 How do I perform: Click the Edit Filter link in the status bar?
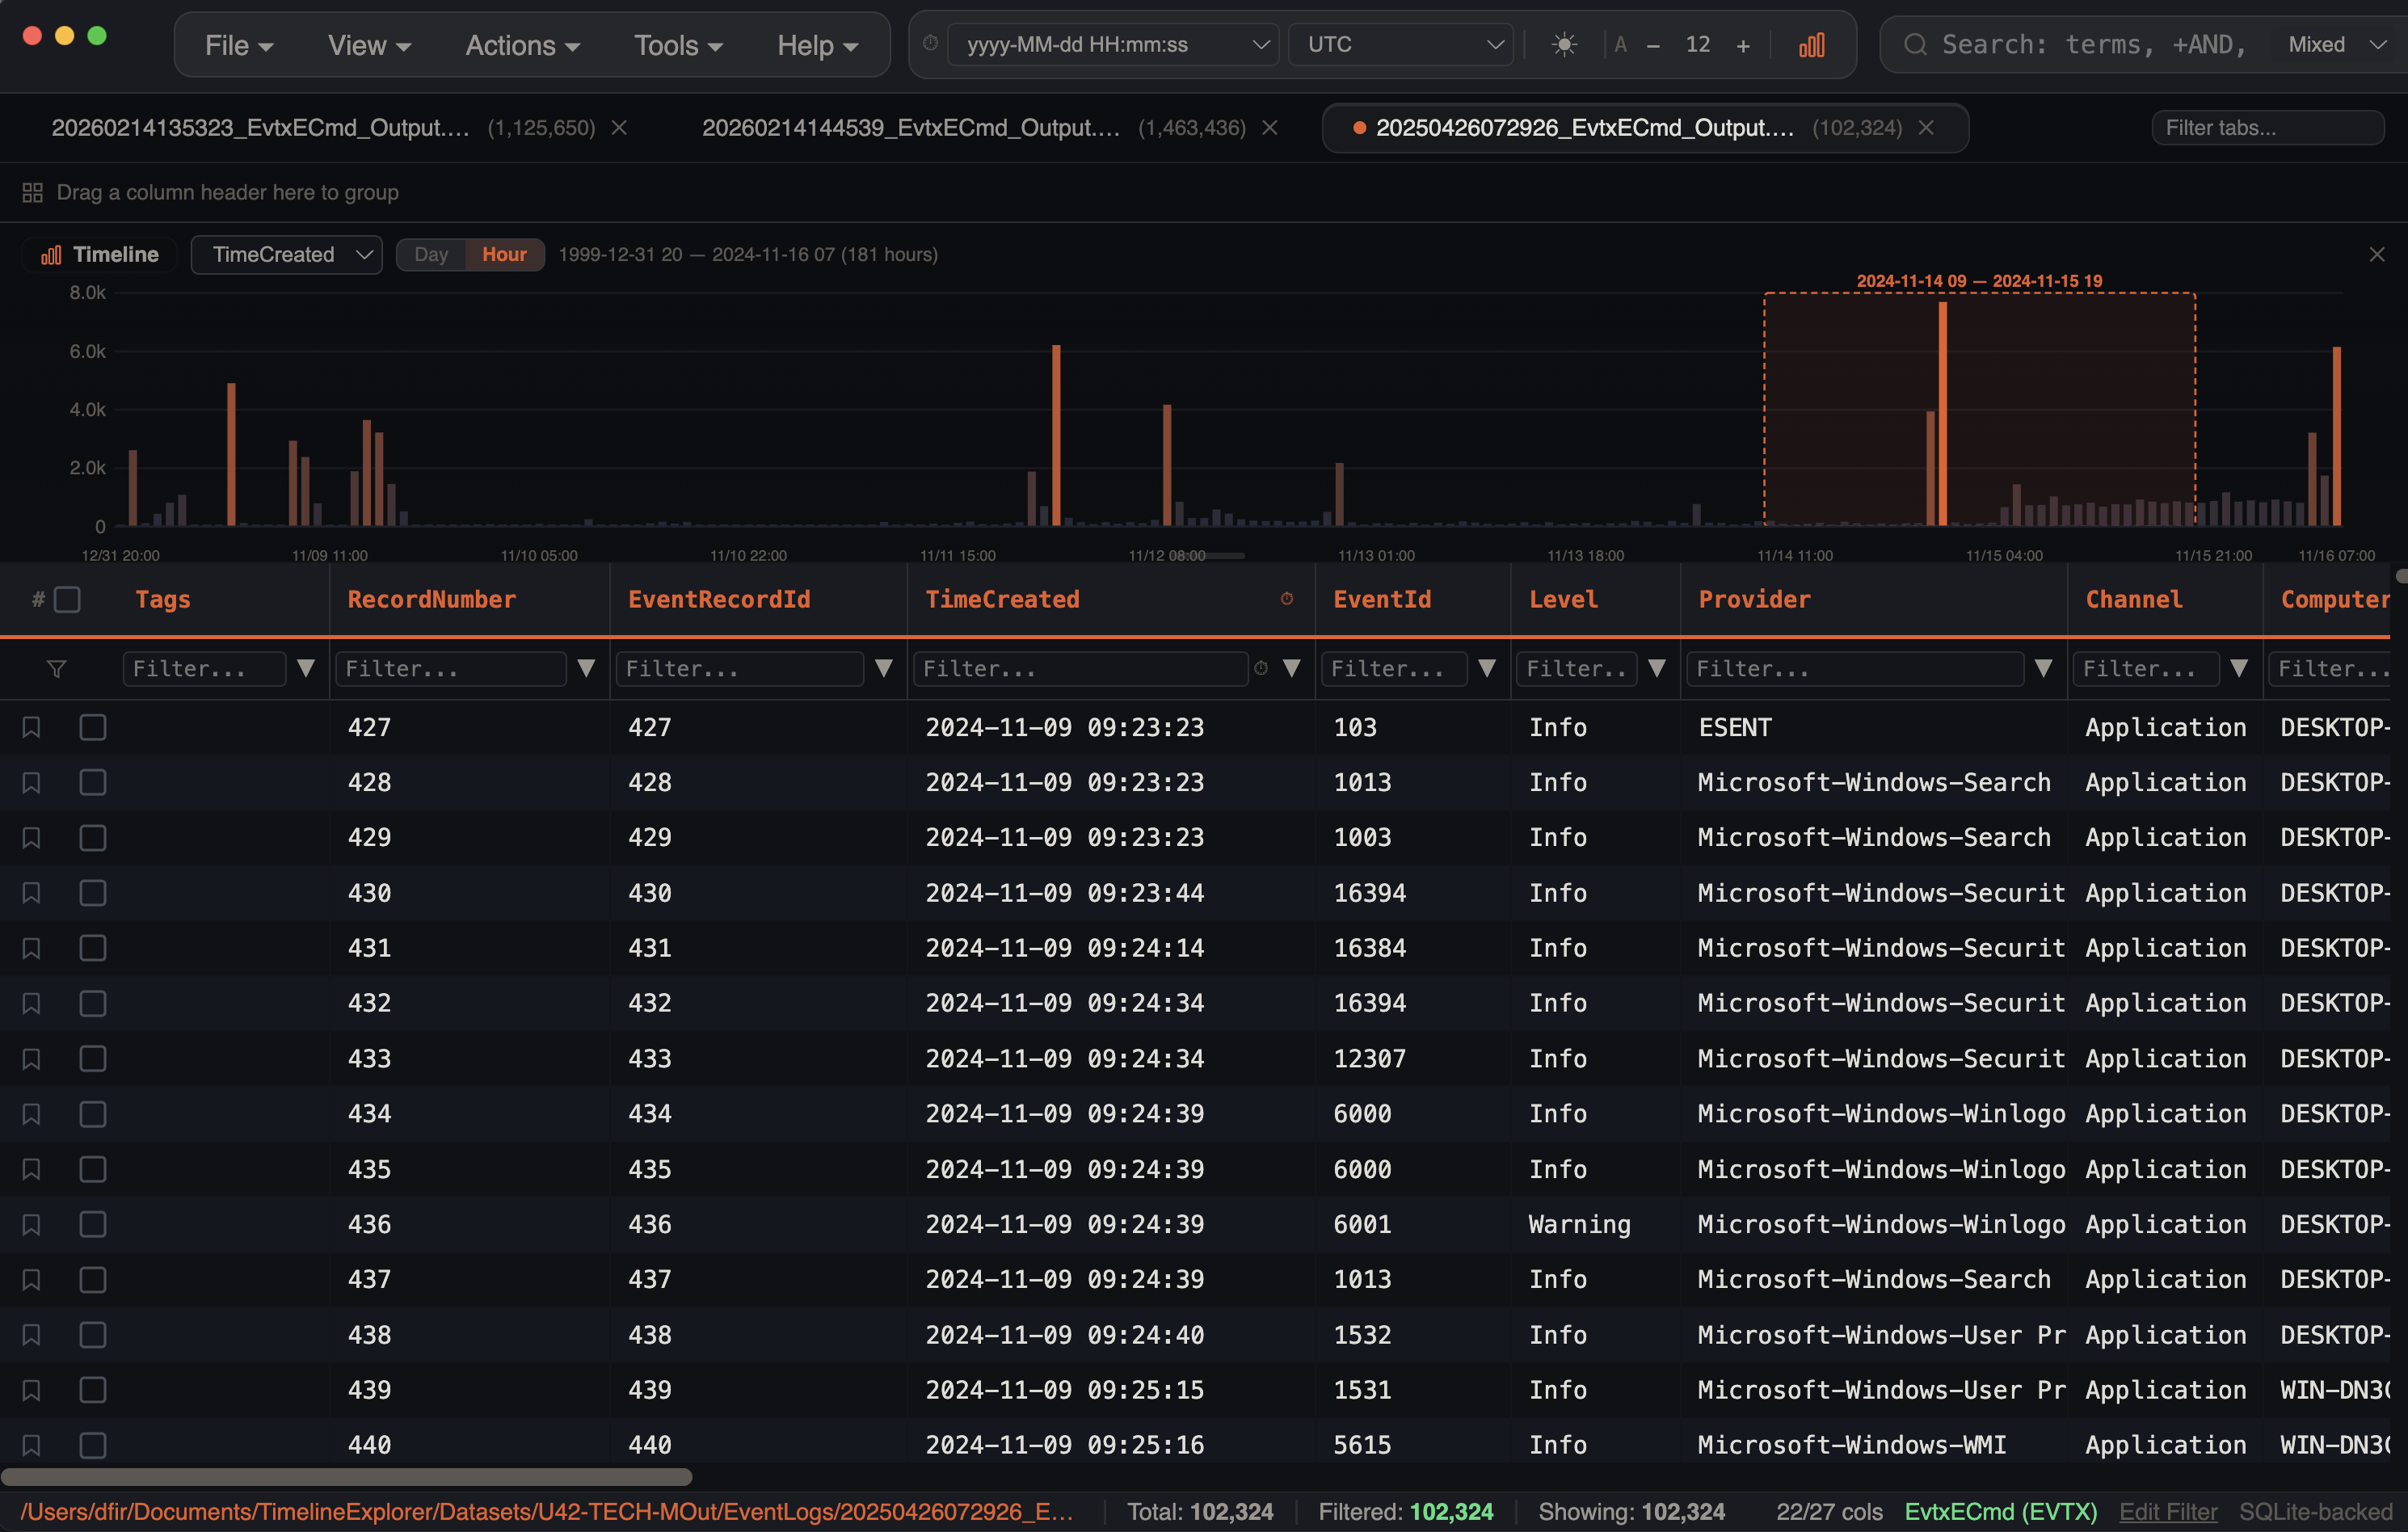[2167, 1512]
